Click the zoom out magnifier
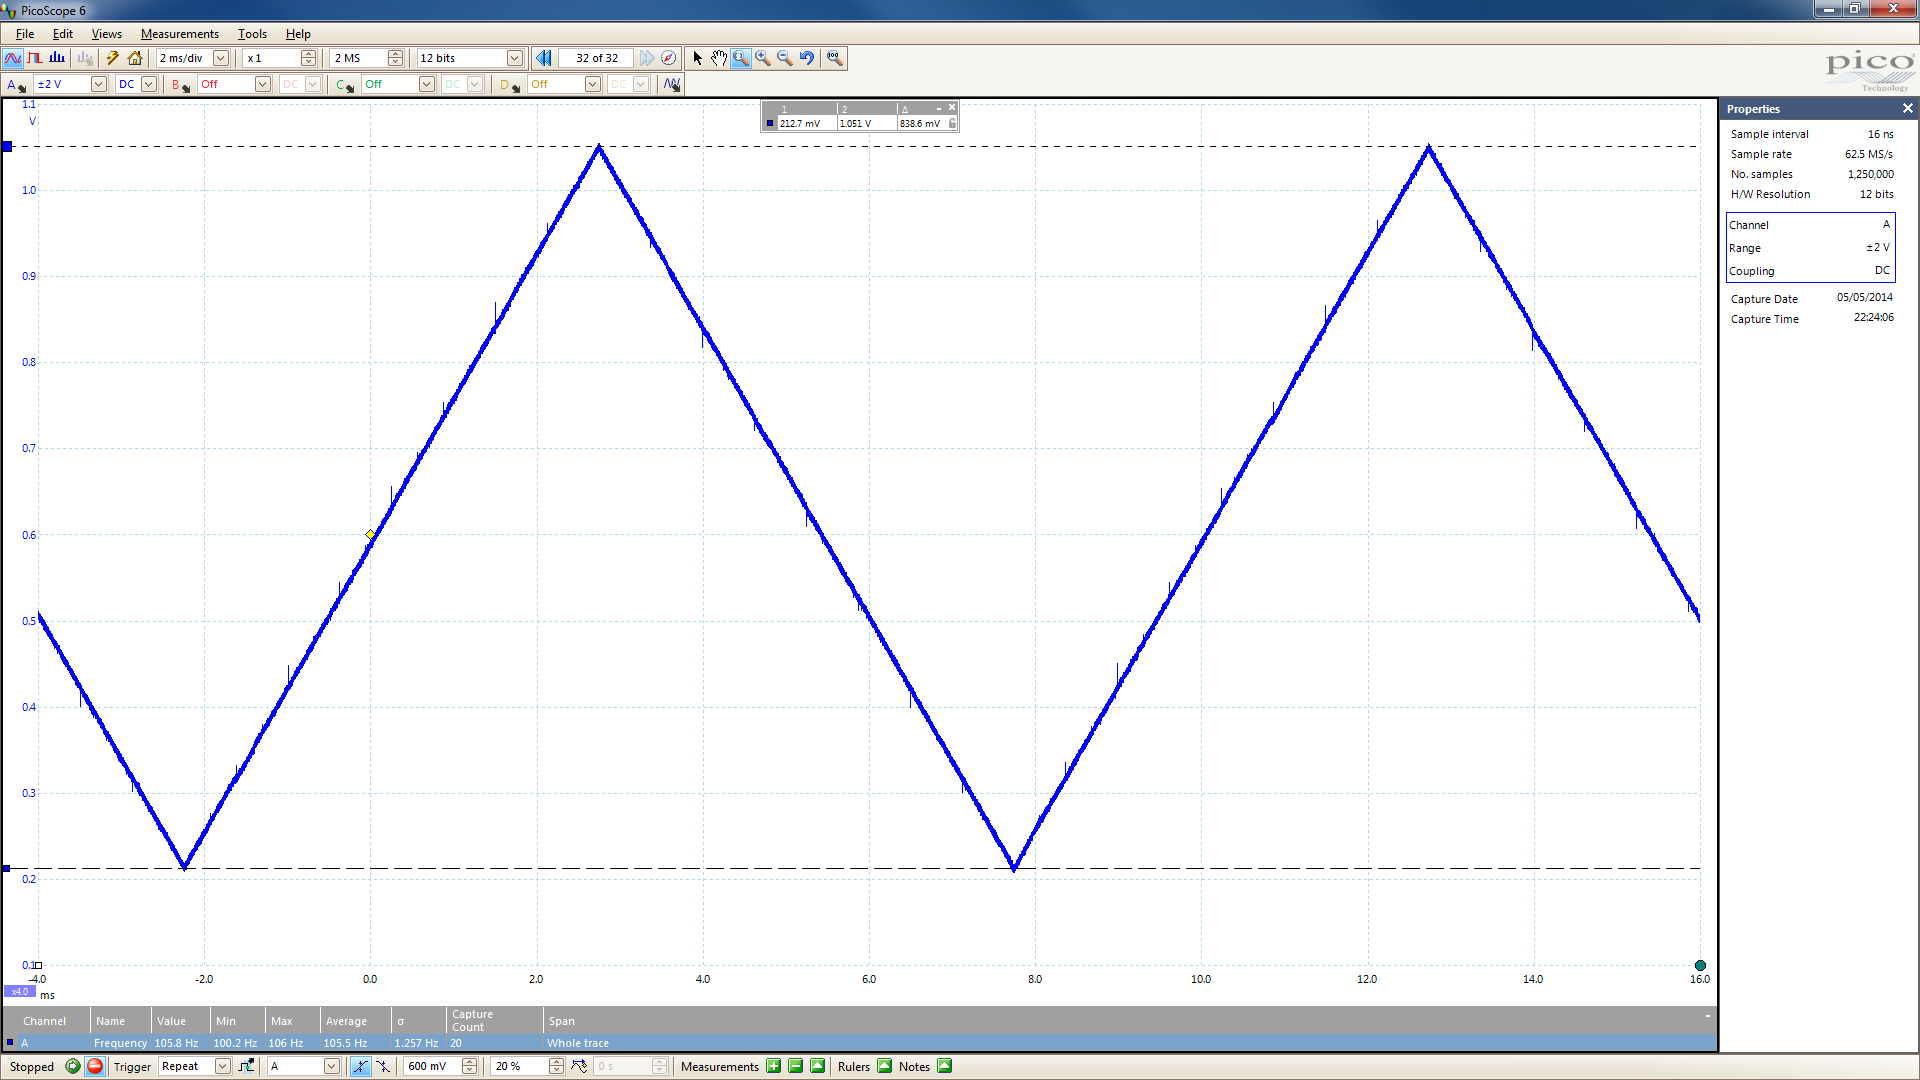 tap(785, 58)
